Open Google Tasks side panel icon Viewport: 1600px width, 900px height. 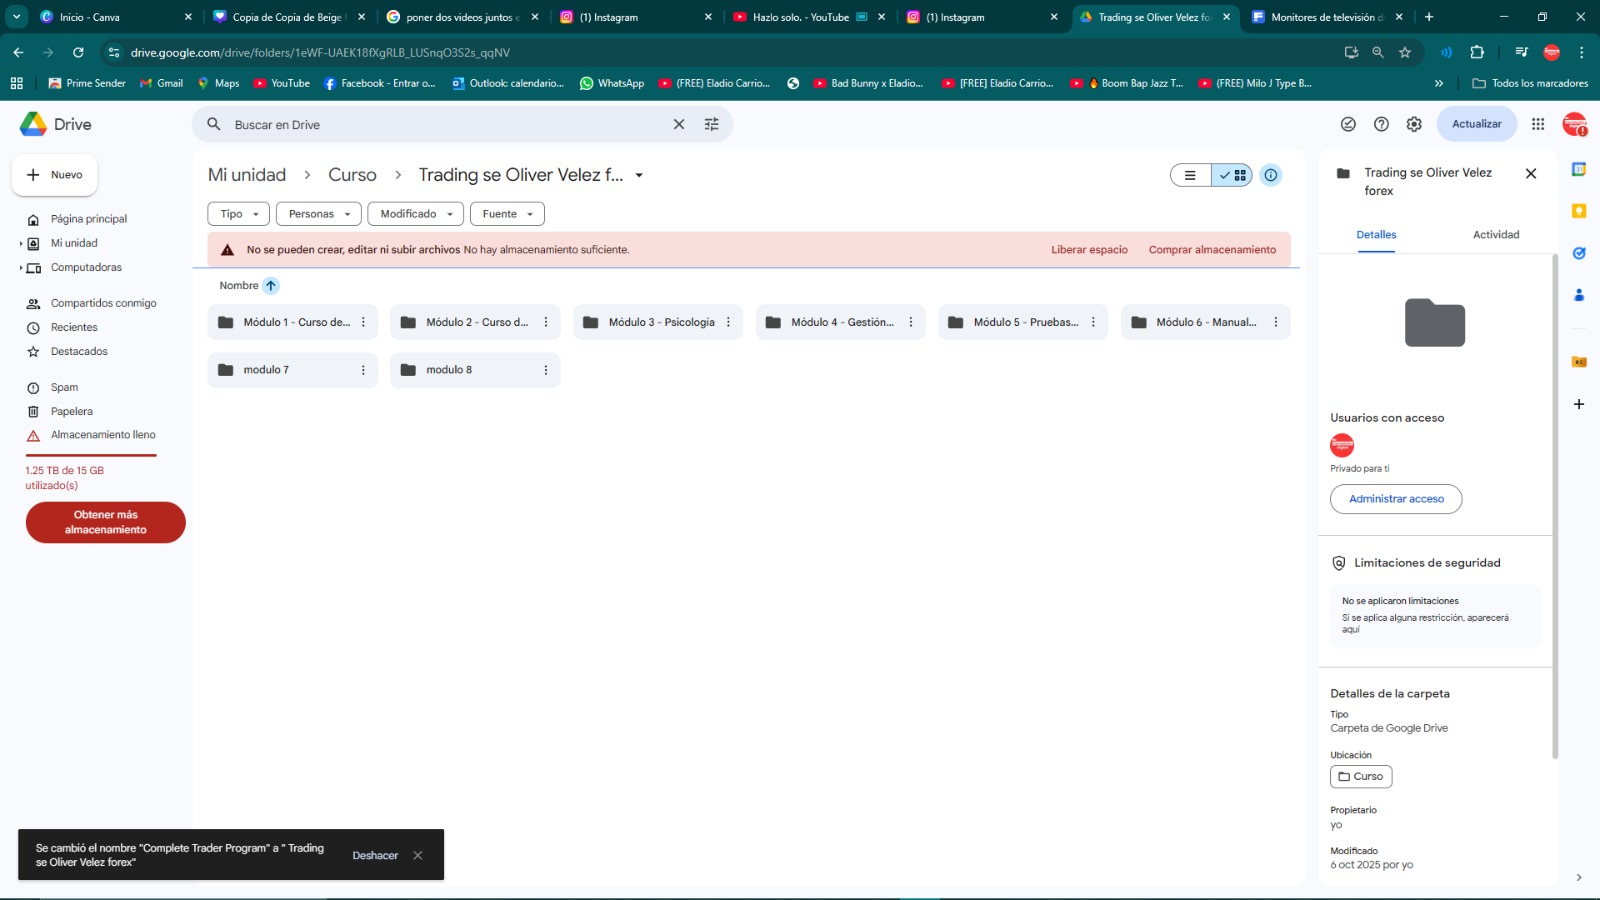(x=1579, y=253)
